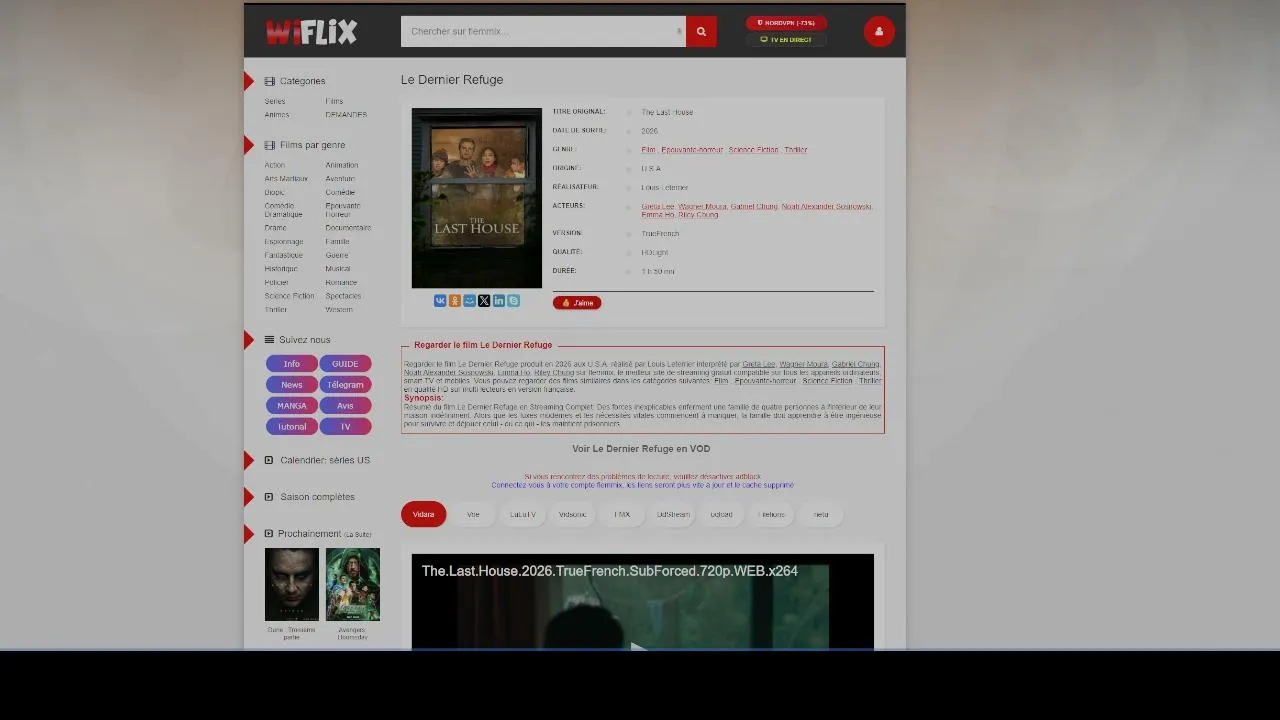This screenshot has height=720, width=1280.
Task: Open actor Wagner Moura's page
Action: coord(703,207)
